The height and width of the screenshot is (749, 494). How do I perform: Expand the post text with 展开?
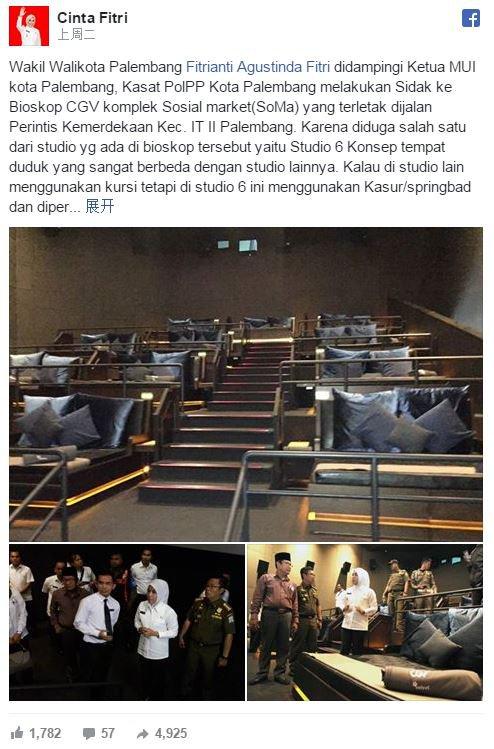click(x=99, y=206)
